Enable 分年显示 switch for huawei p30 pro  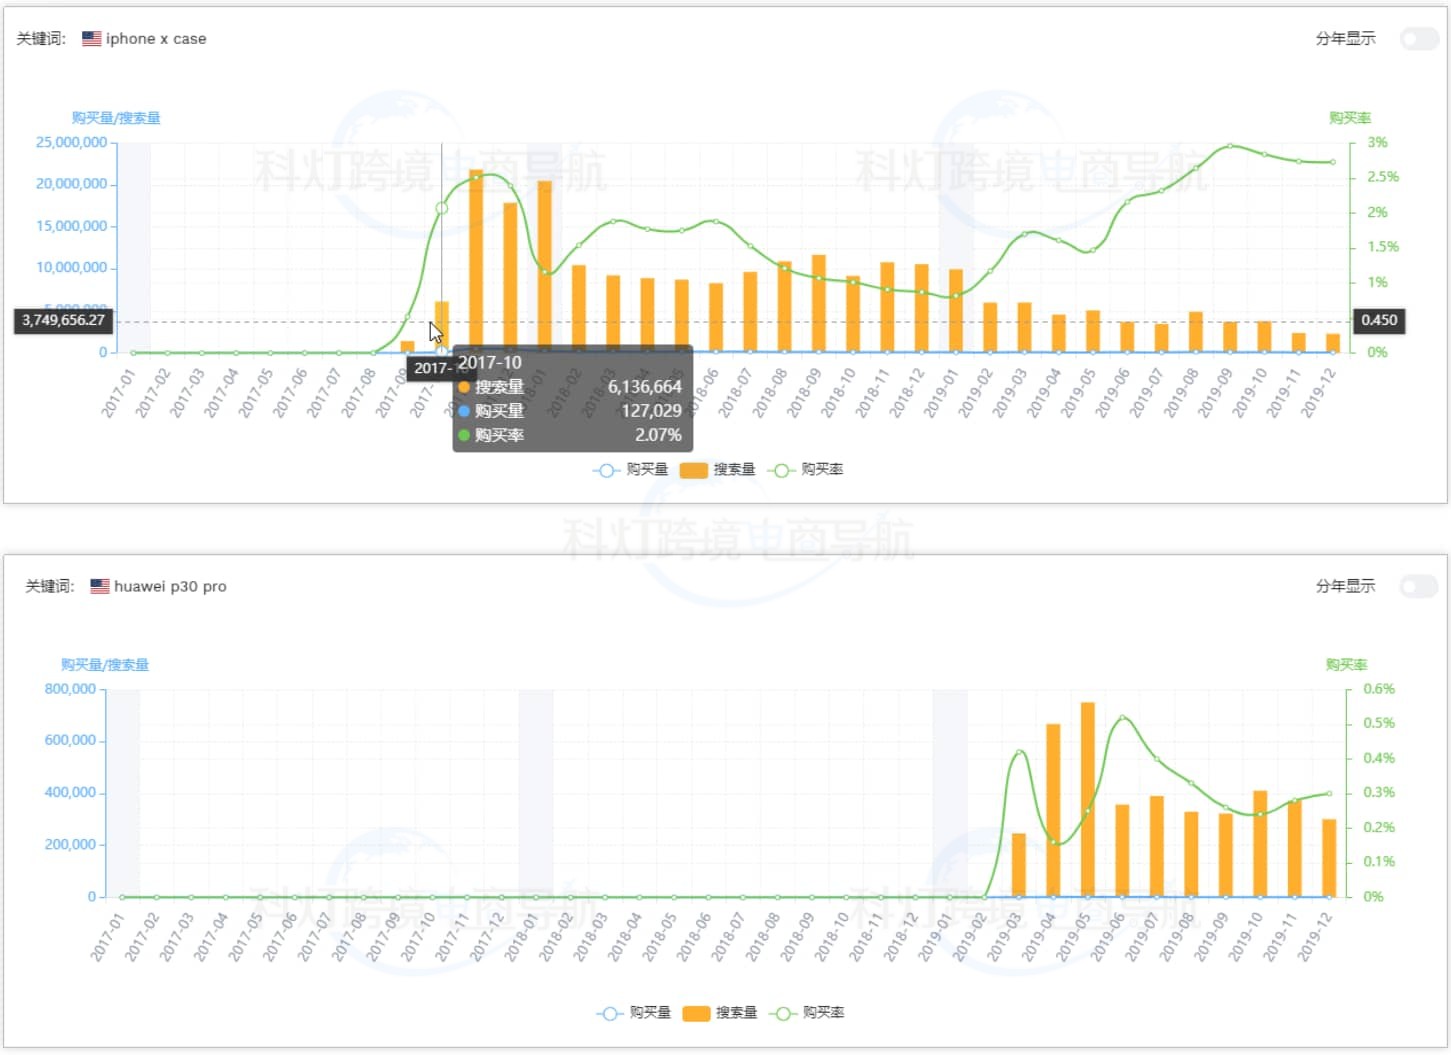(1419, 586)
